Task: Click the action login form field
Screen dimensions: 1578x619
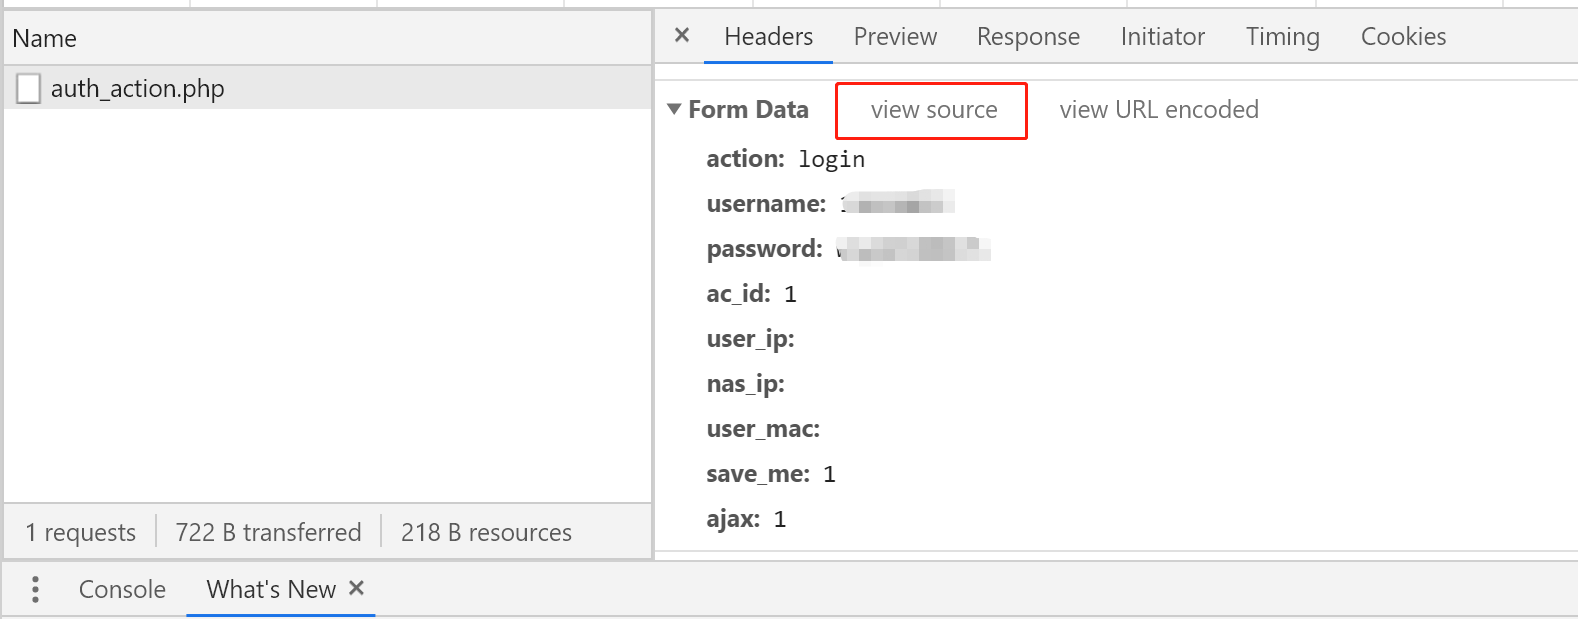Action: pos(785,159)
